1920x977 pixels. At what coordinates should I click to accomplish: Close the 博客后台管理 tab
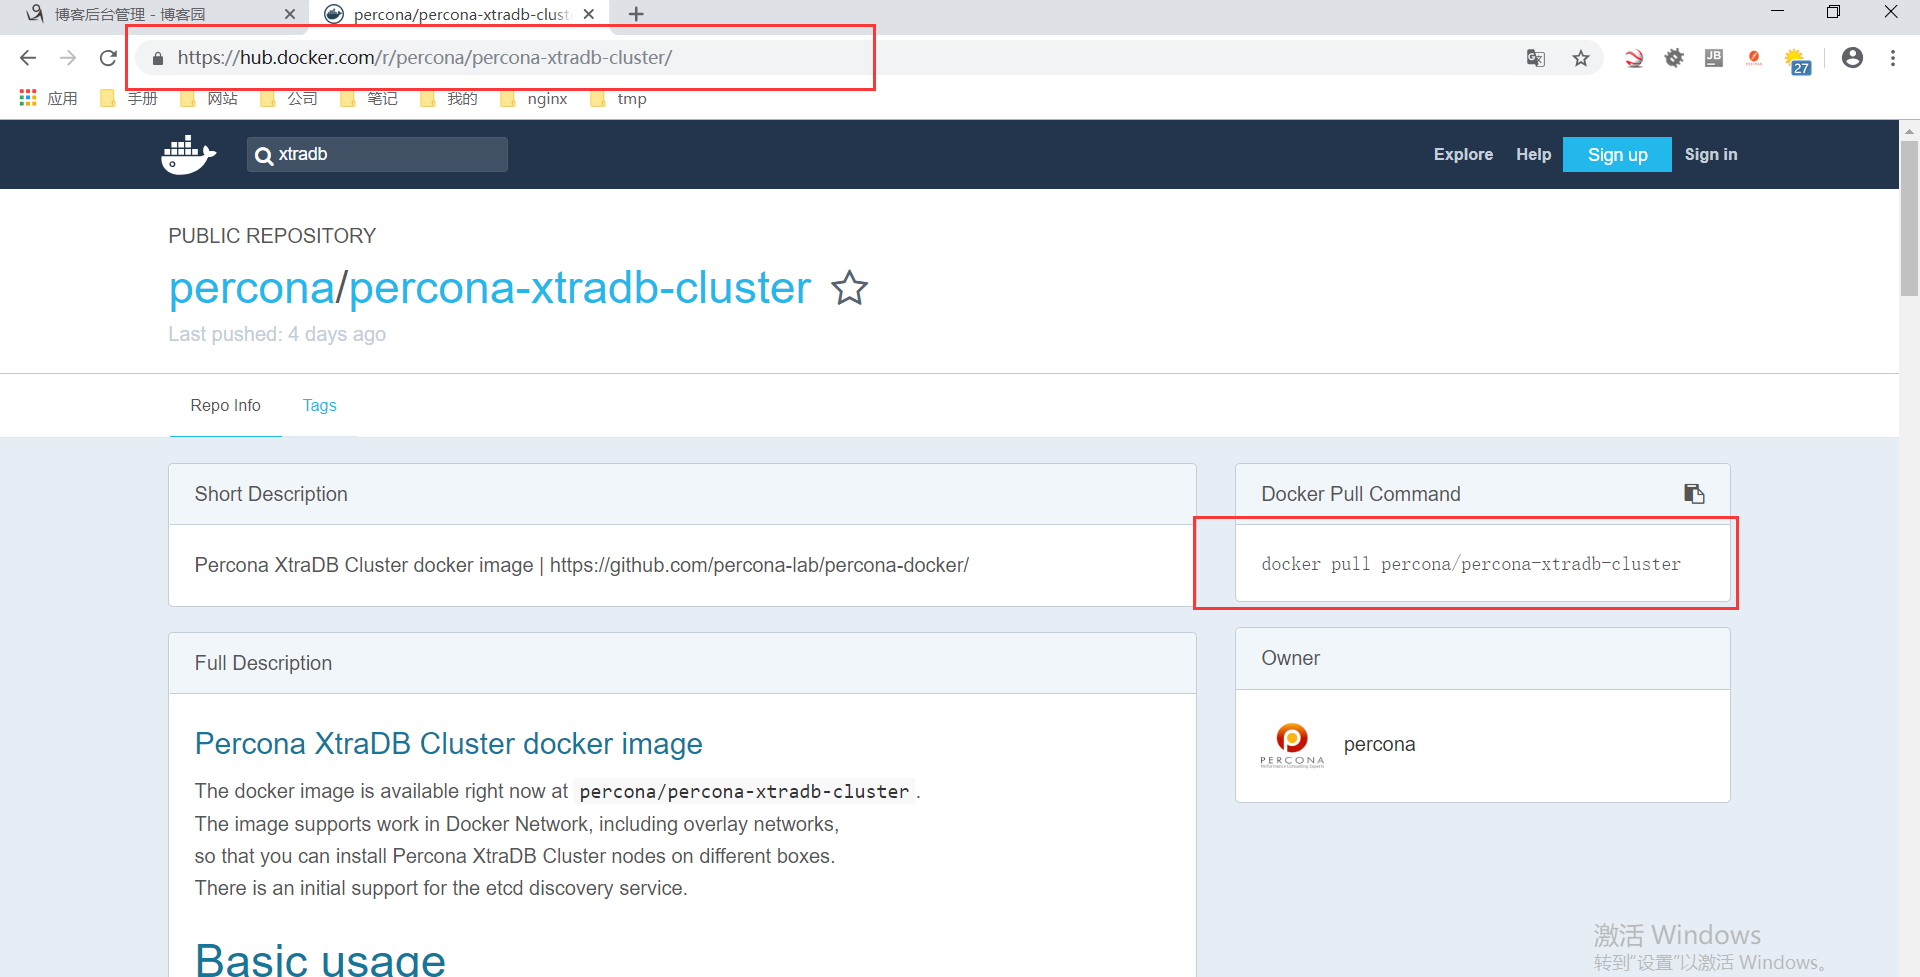tap(290, 14)
